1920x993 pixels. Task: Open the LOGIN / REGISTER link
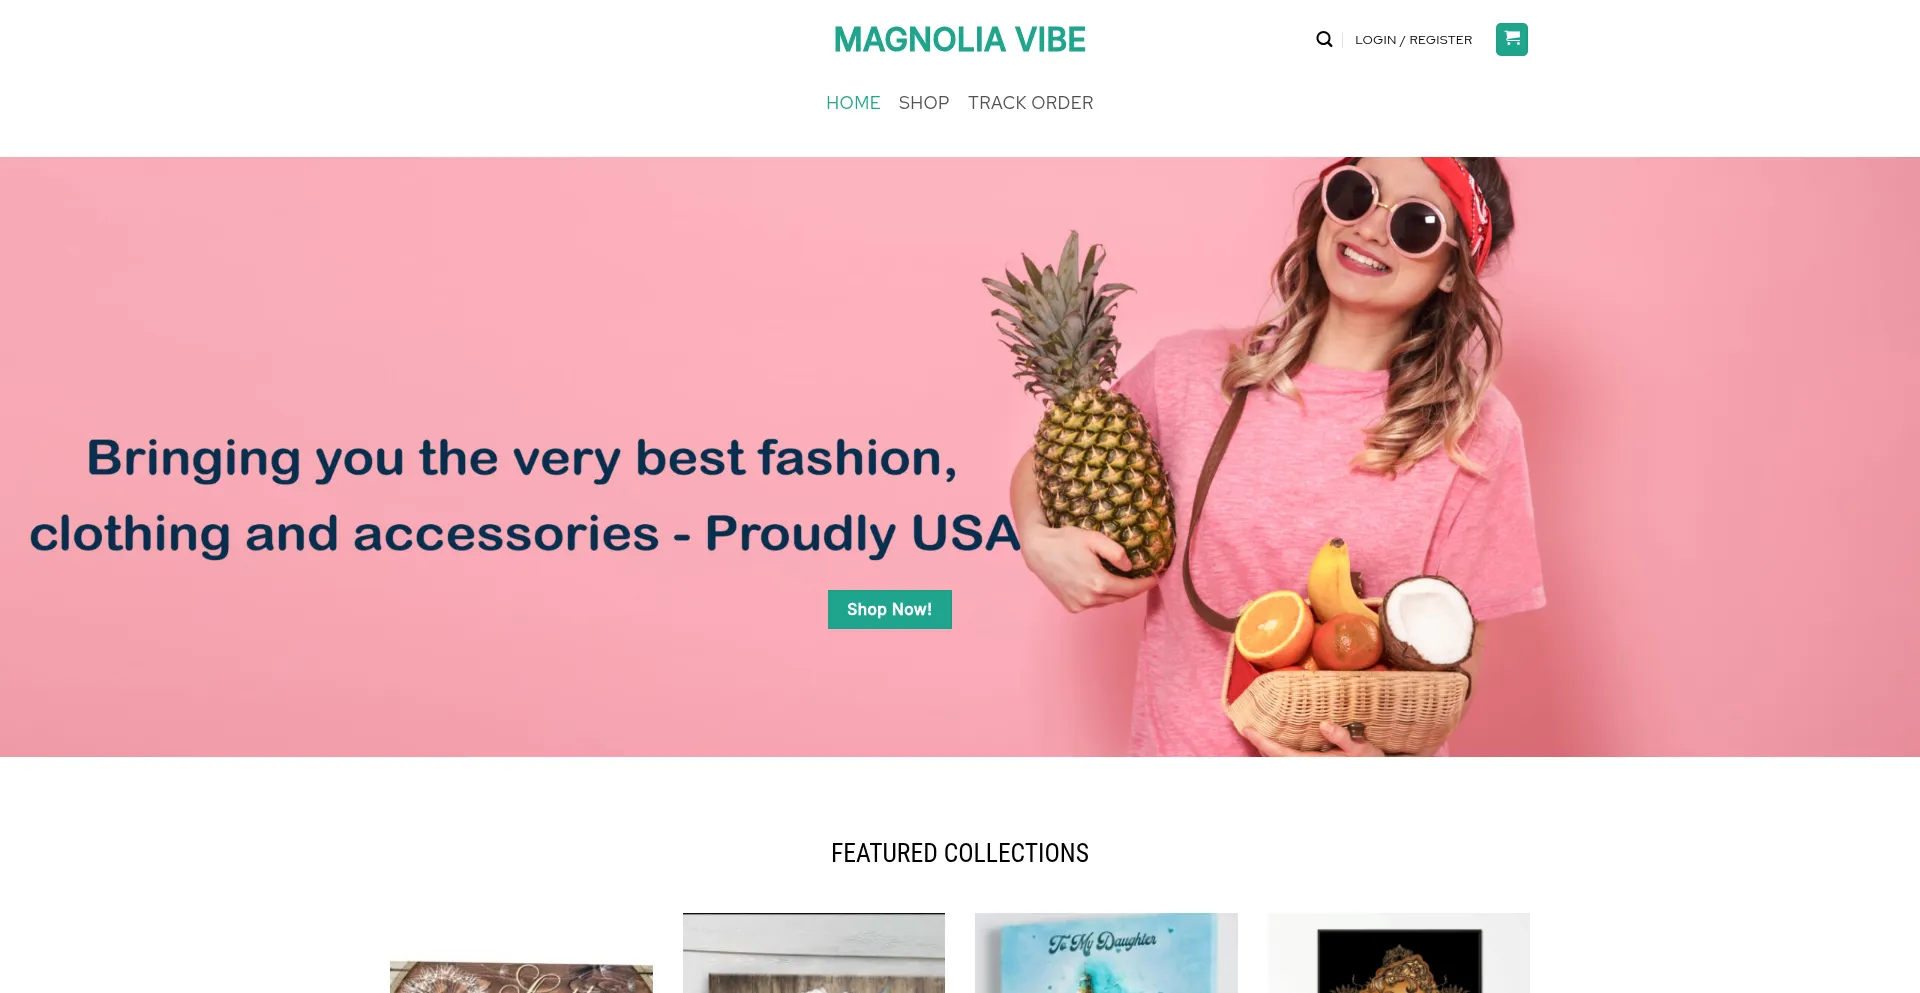[1413, 40]
